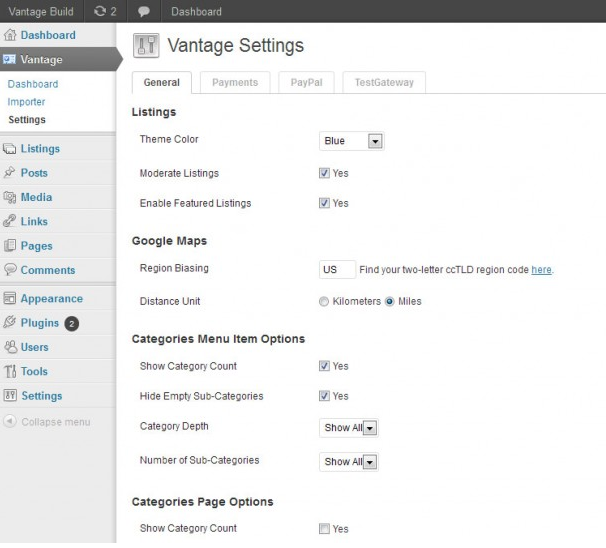Click the Posts label in sidebar
Image resolution: width=606 pixels, height=548 pixels.
tap(34, 173)
